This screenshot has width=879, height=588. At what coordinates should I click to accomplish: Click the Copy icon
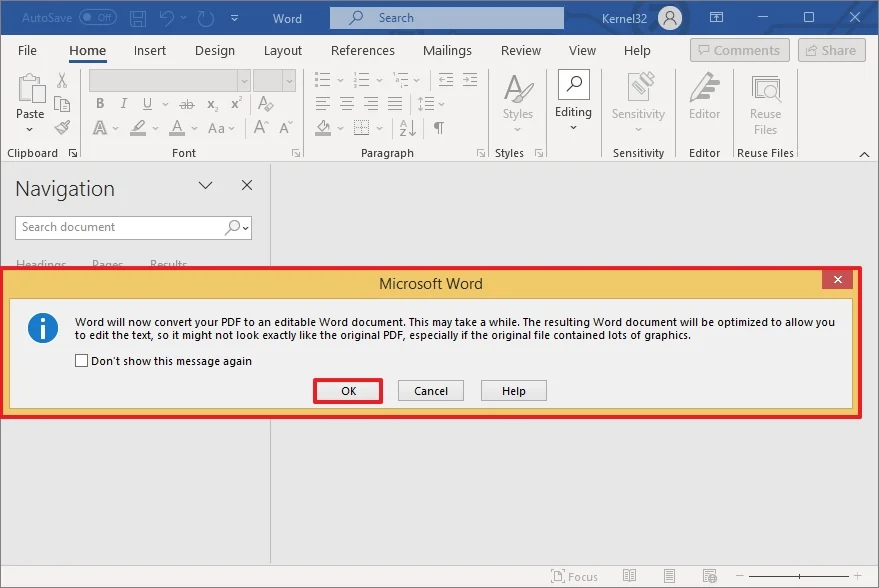coord(62,104)
